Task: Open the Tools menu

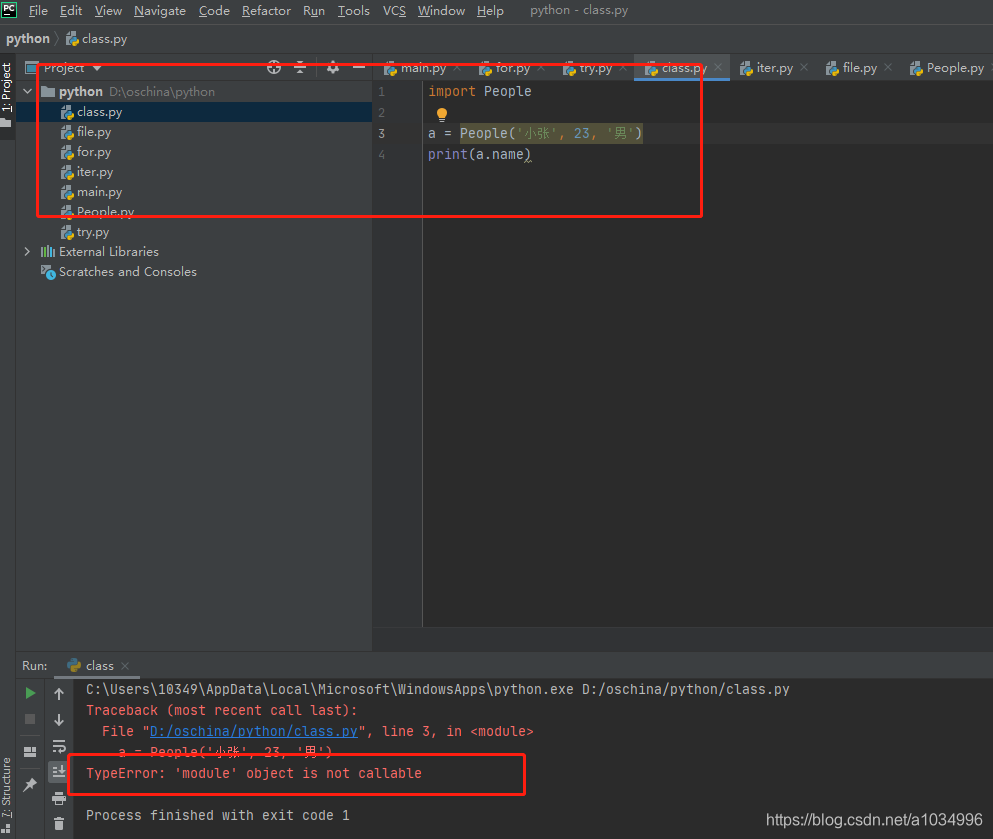Action: pos(353,11)
